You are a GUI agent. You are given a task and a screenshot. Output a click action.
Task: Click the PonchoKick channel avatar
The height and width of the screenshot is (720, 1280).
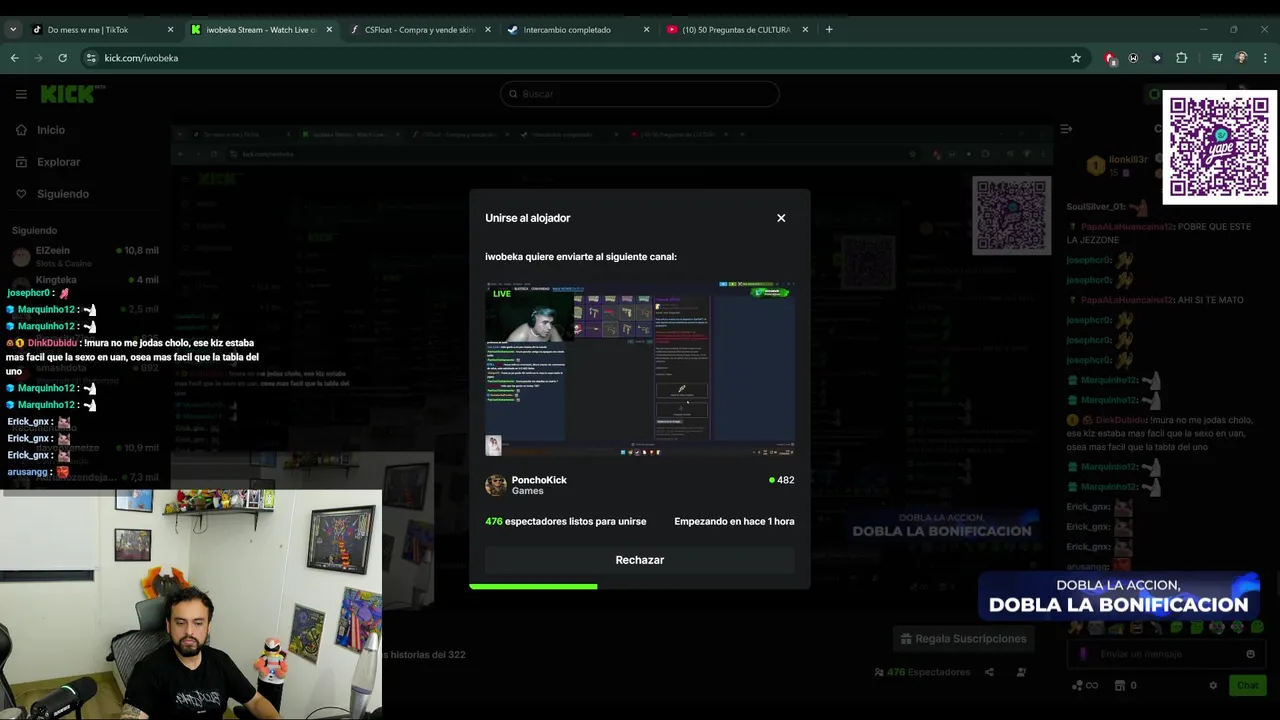[x=496, y=485]
